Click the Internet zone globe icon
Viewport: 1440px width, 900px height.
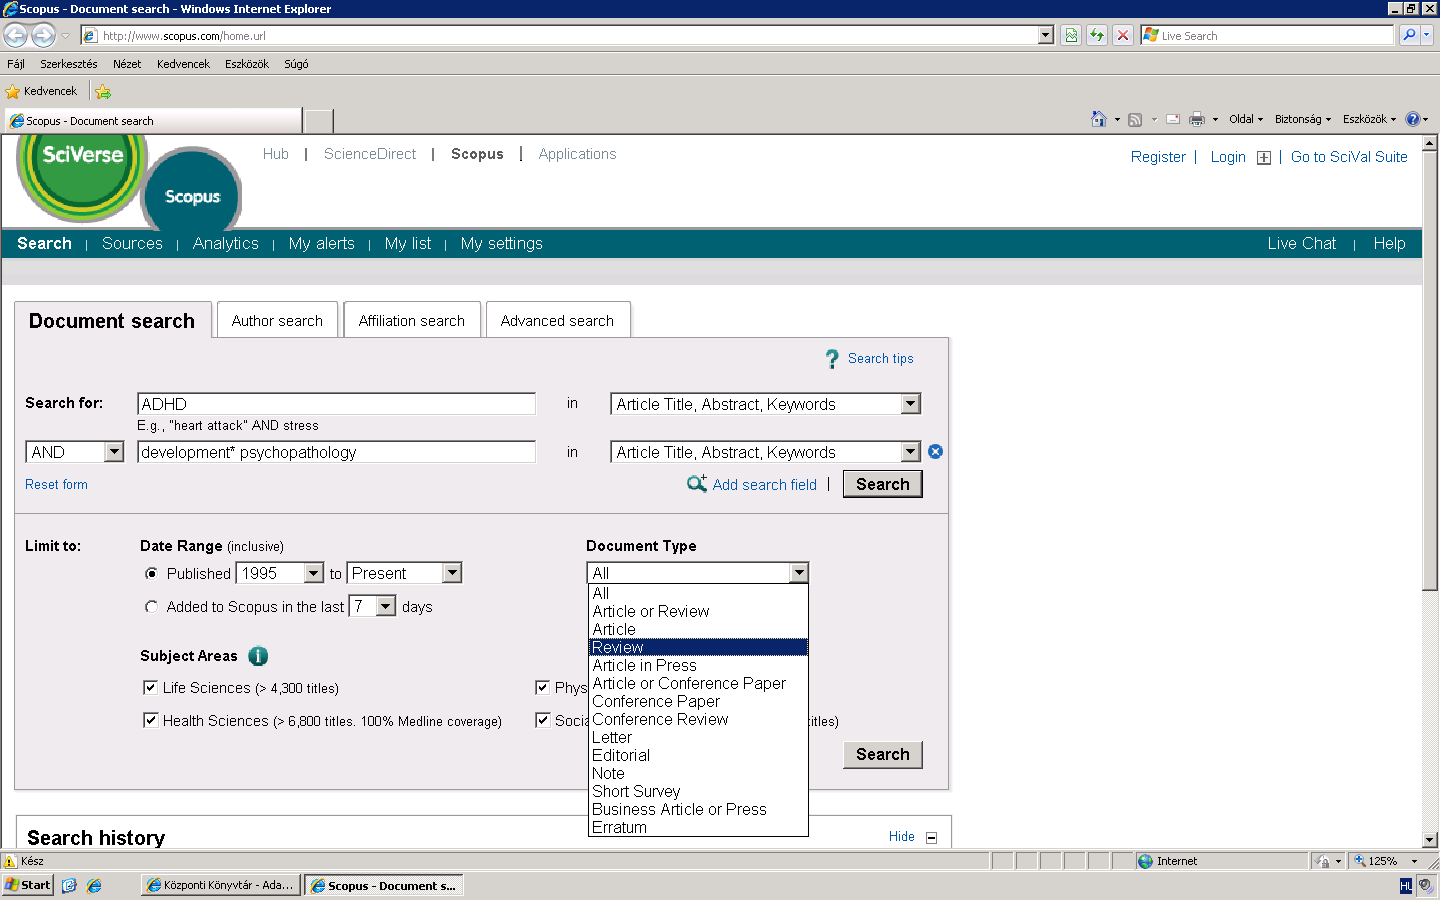tap(1145, 861)
